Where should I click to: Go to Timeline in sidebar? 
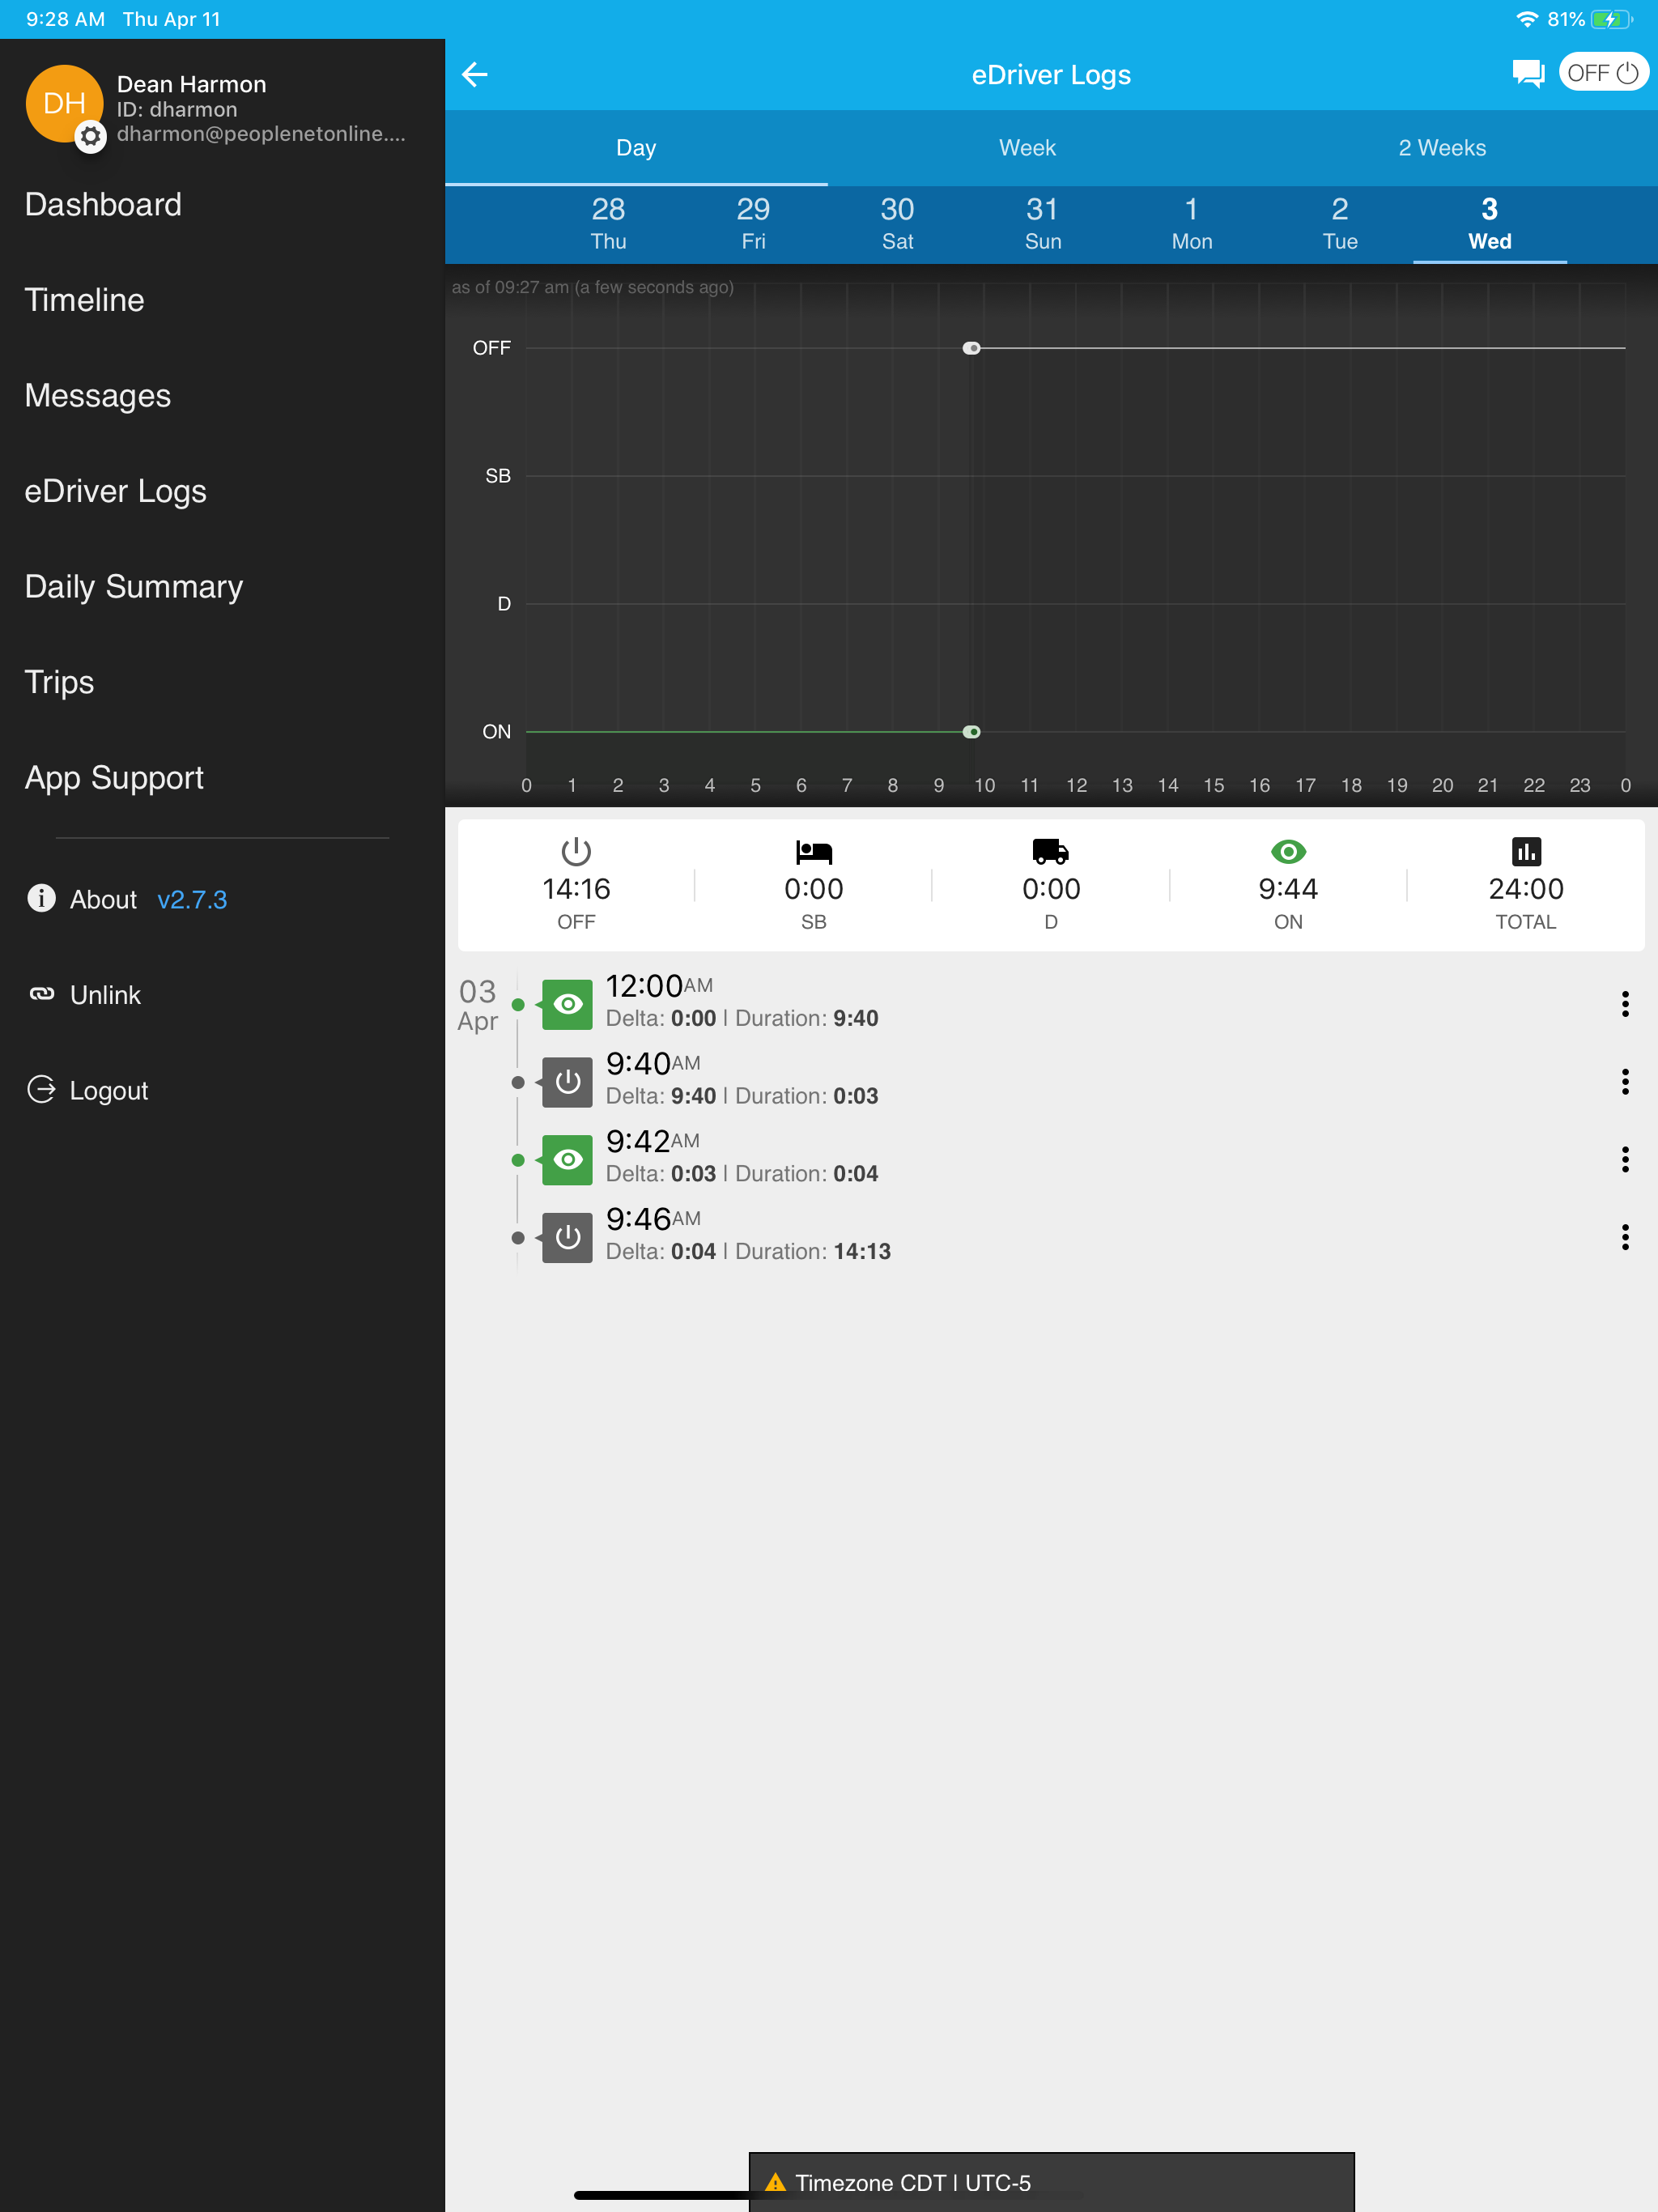(84, 300)
